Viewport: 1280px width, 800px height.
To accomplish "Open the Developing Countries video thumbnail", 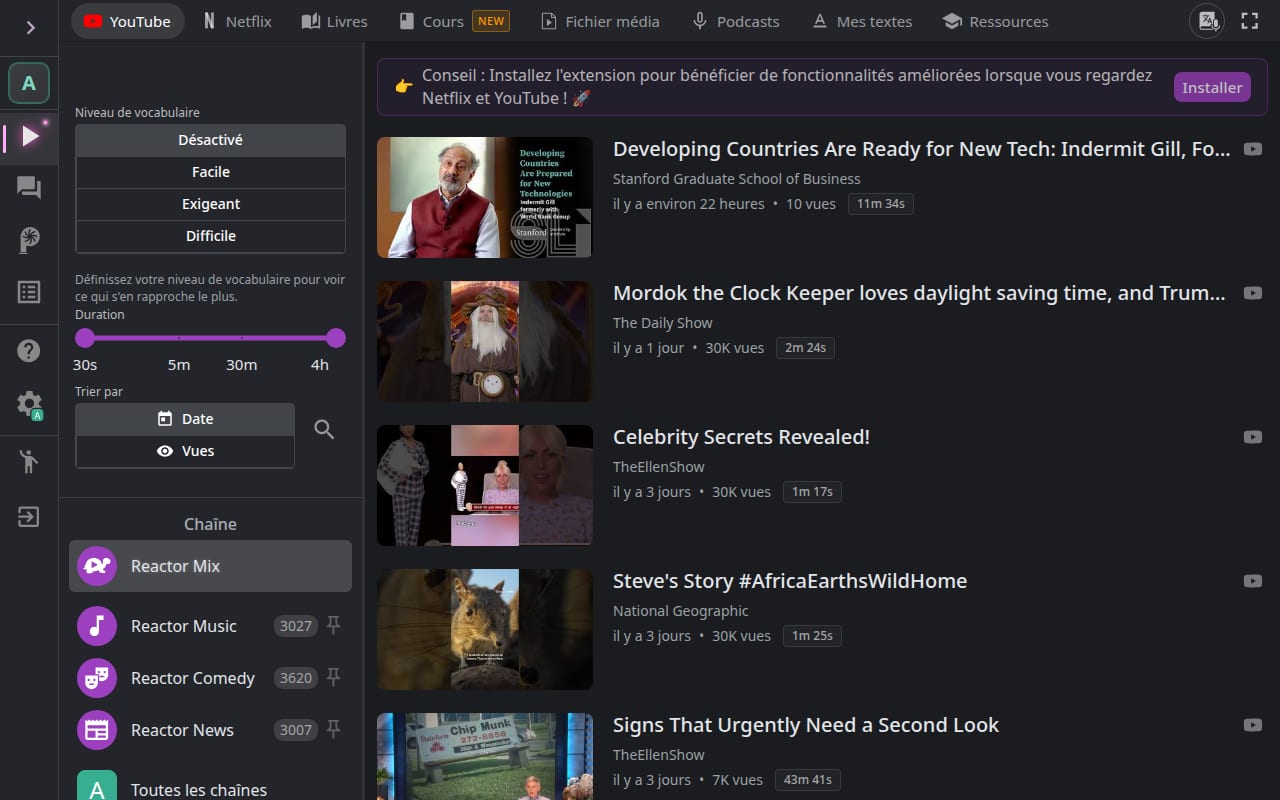I will pos(485,197).
